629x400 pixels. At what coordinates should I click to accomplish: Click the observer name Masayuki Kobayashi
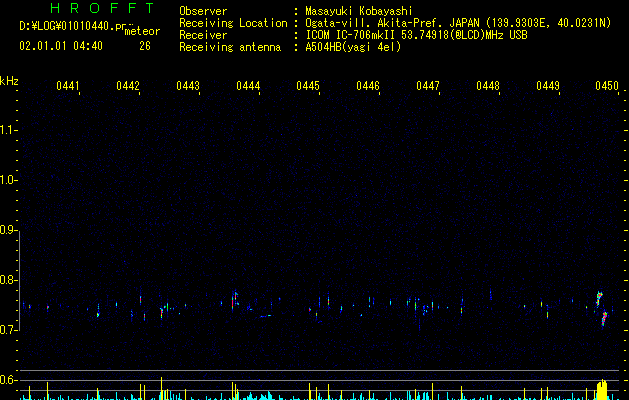[x=359, y=11]
